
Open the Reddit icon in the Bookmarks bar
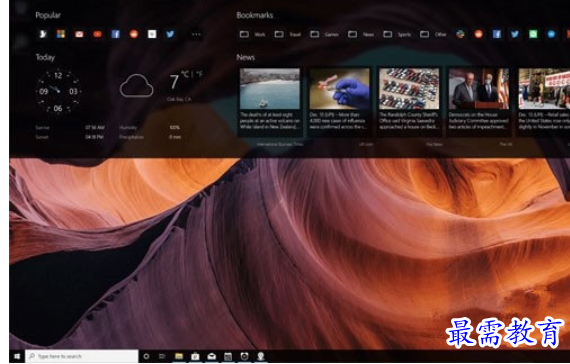point(478,34)
